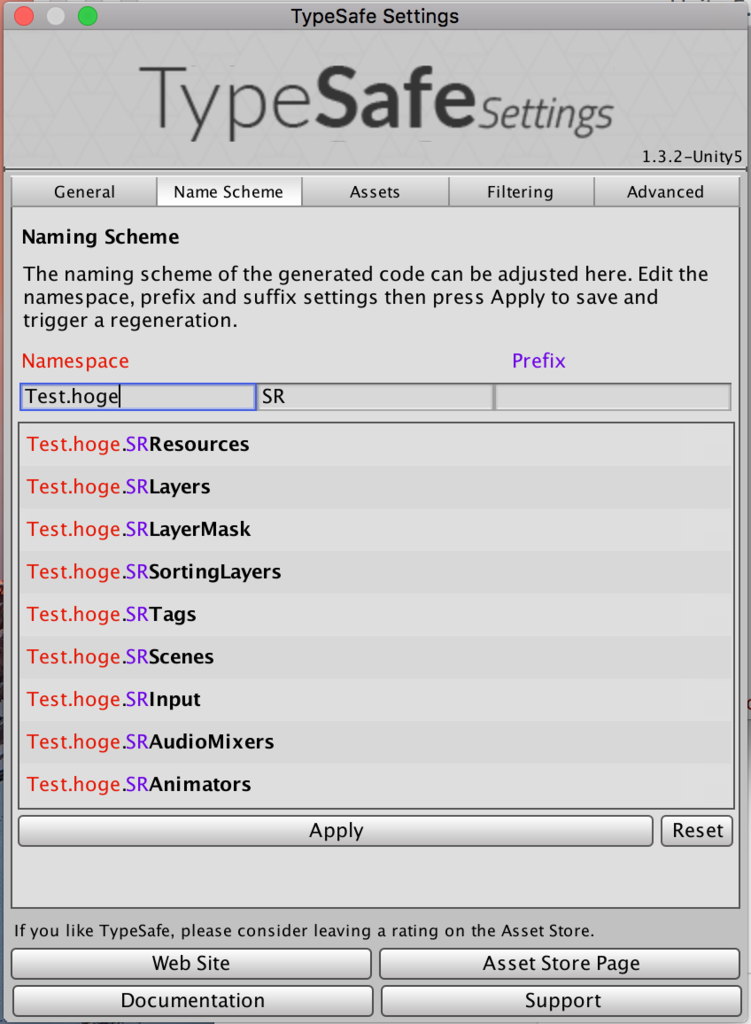Select the Test.hoge.SRLayerMask preview row
This screenshot has height=1024, width=751.
point(376,529)
